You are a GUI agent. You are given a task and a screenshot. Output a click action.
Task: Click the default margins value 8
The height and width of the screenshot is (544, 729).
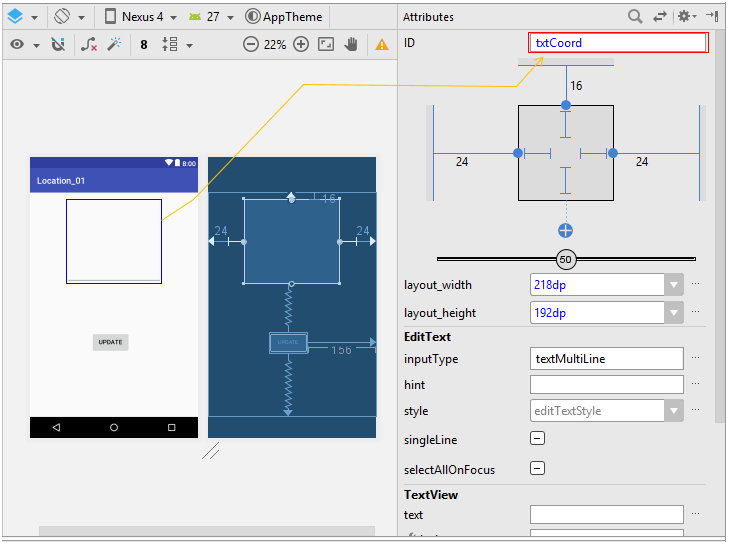144,45
